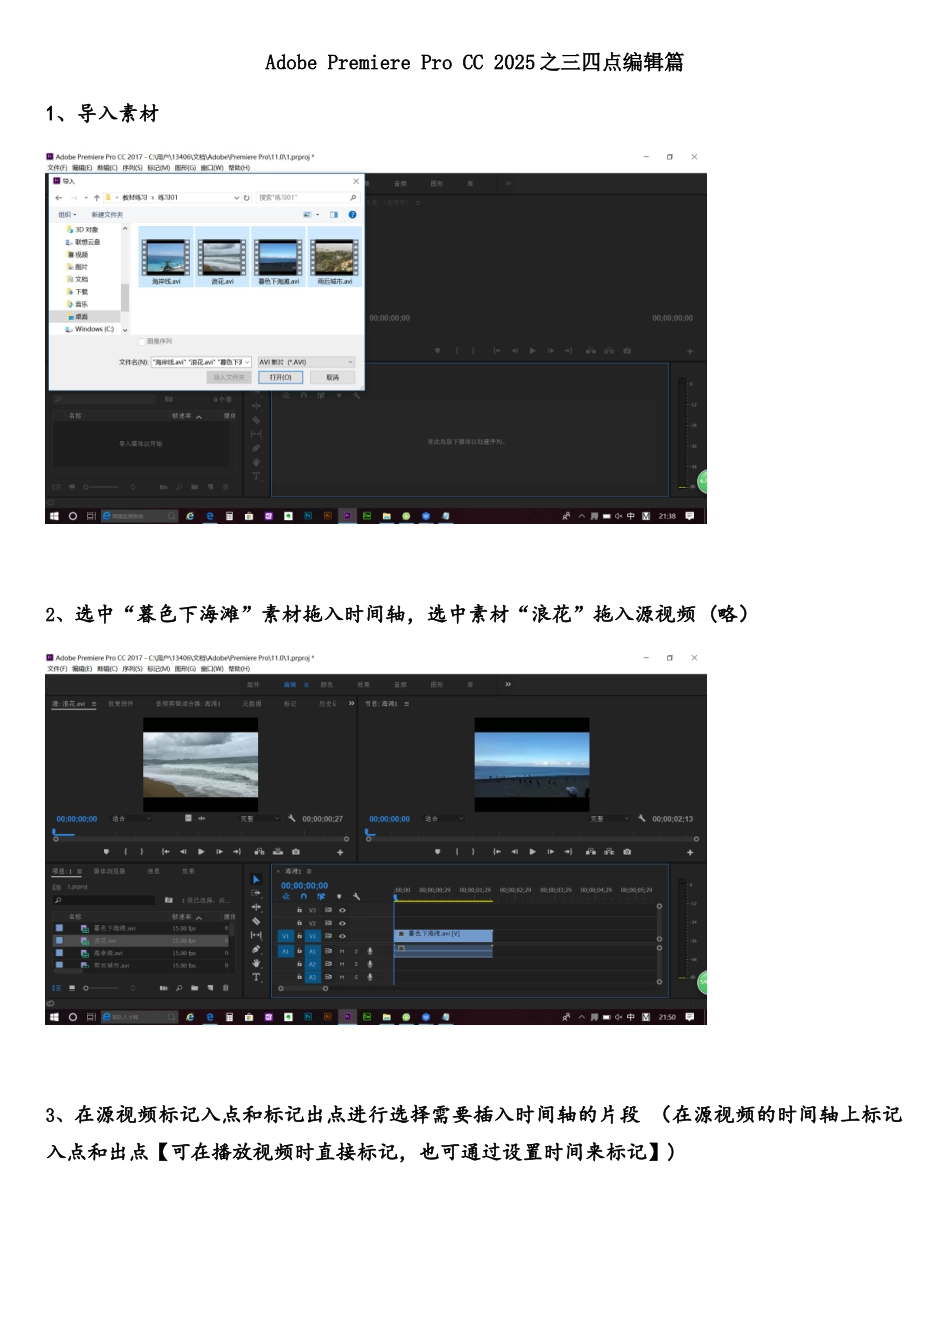The image size is (950, 1344).
Task: Mute audio track A1
Action: click(x=342, y=951)
